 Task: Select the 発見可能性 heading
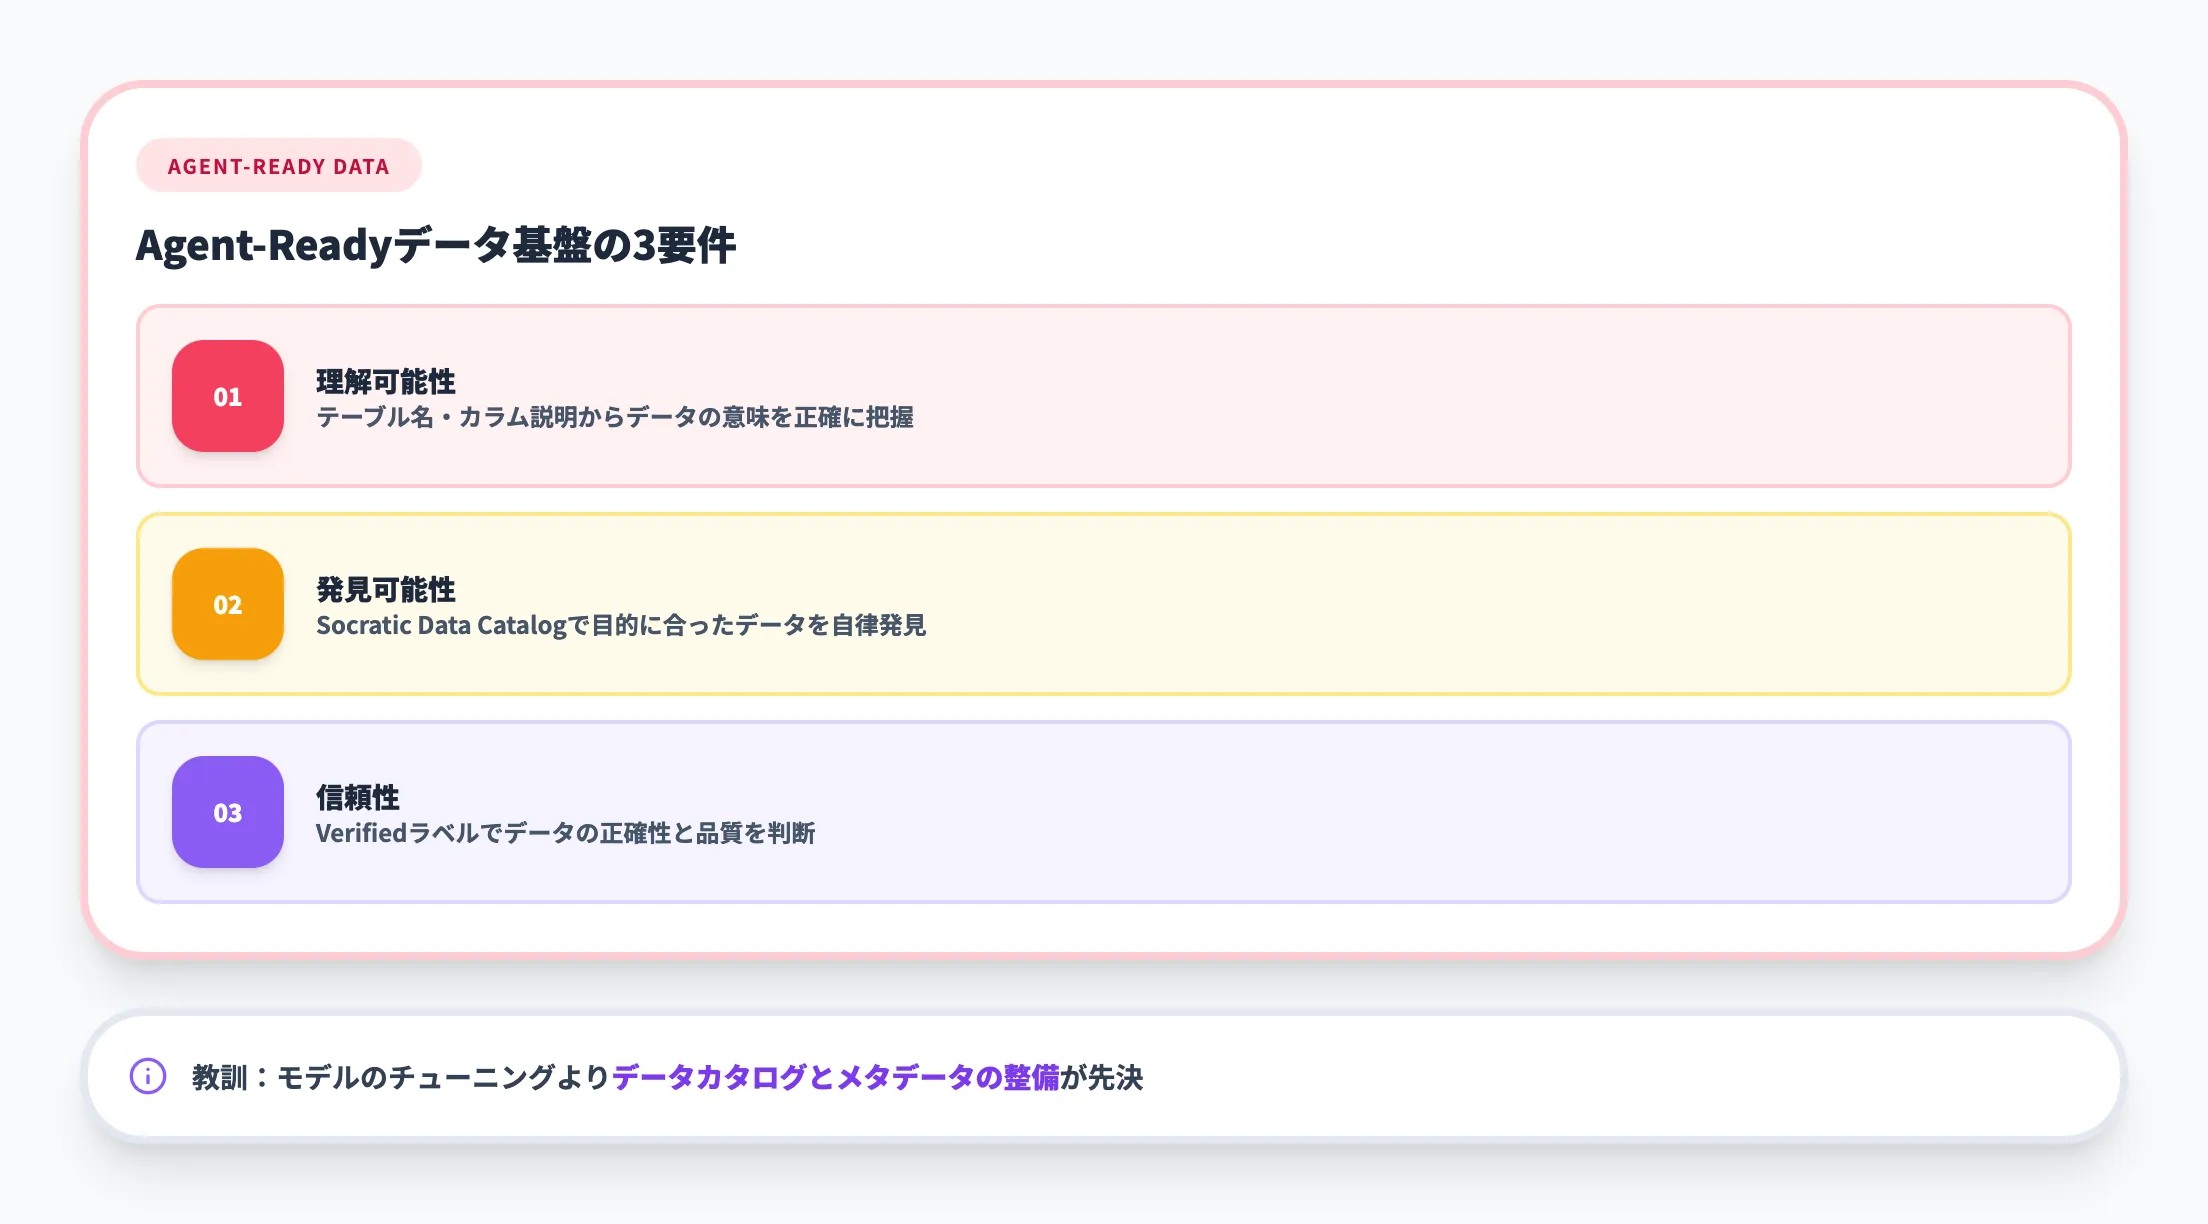point(385,589)
